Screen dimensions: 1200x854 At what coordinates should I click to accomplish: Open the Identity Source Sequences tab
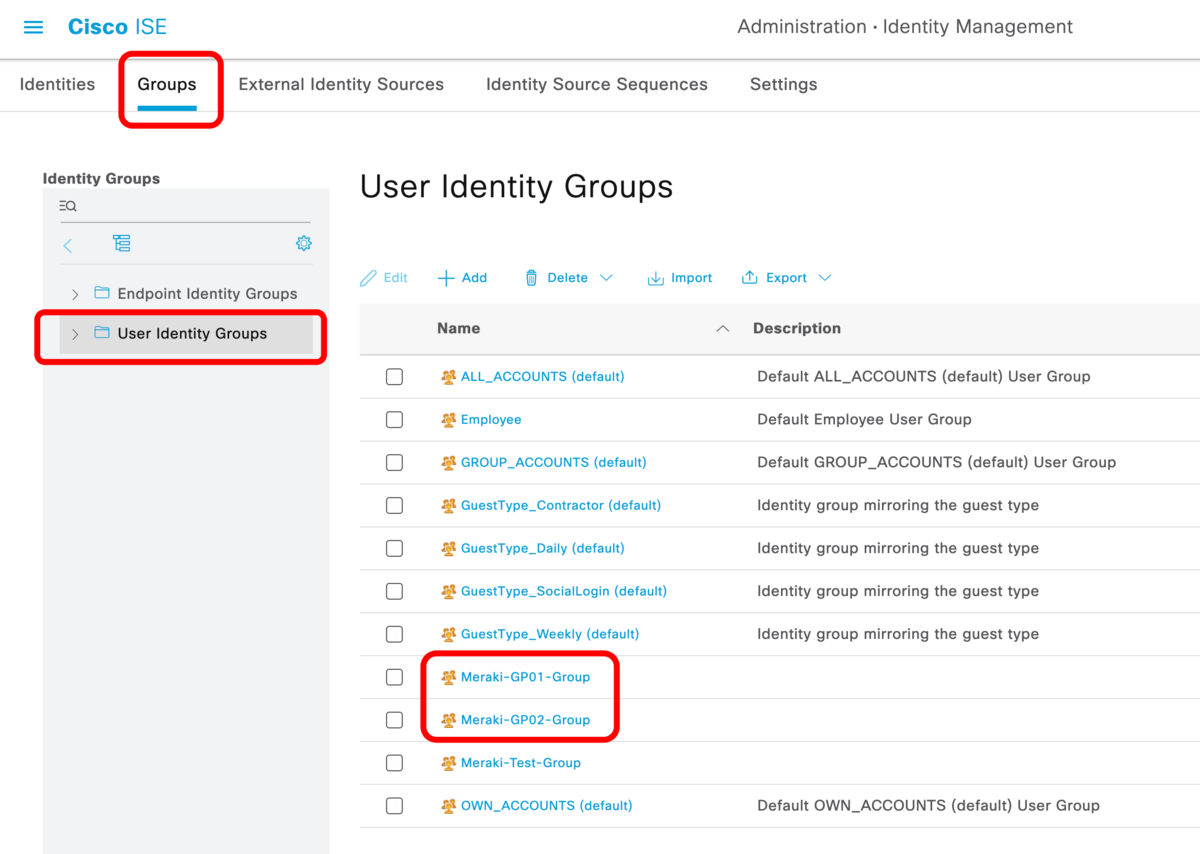596,84
